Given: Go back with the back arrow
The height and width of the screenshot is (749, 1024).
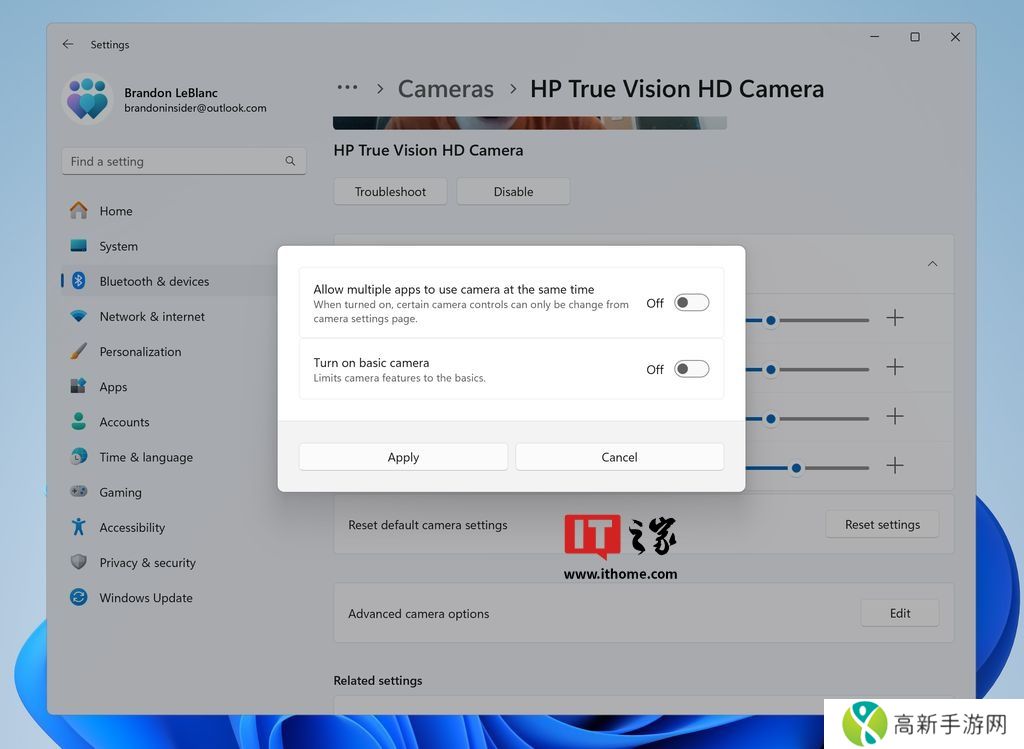Looking at the screenshot, I should pos(68,44).
